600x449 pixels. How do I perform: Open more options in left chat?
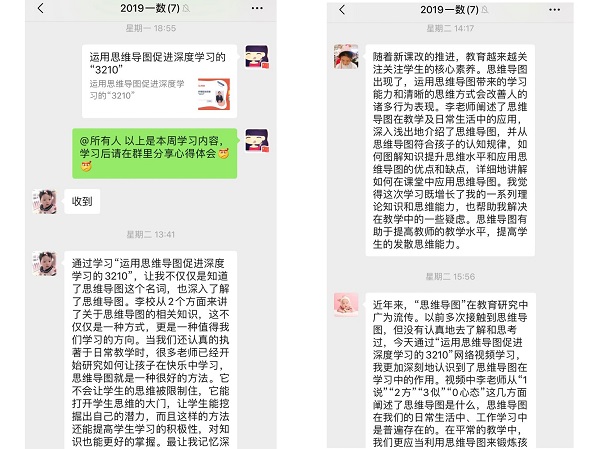257,8
